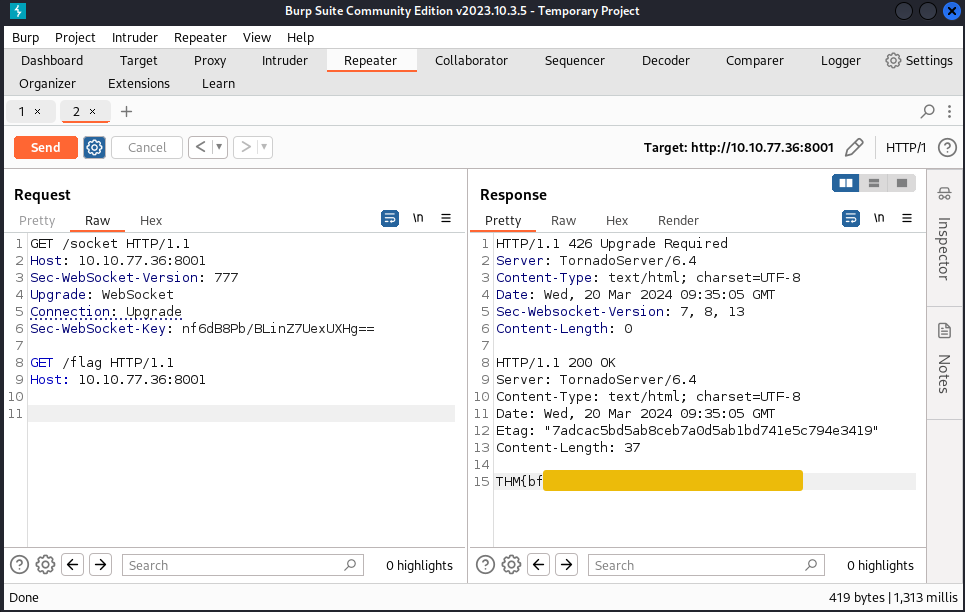
Task: Go to next response search match
Action: click(x=566, y=565)
